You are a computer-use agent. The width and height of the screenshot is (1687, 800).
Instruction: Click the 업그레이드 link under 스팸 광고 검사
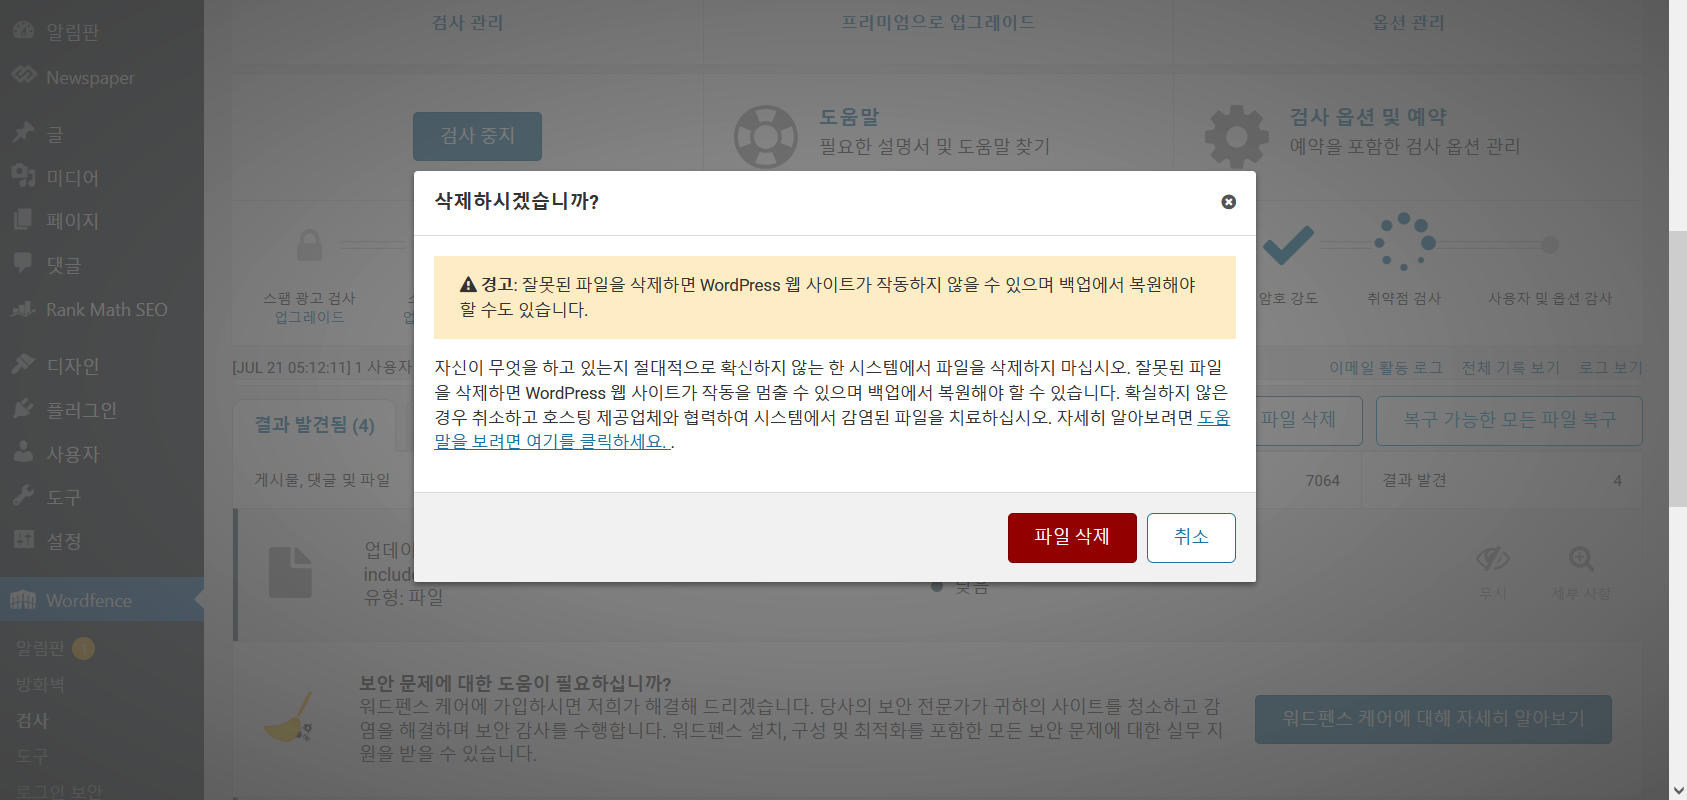pyautogui.click(x=309, y=317)
